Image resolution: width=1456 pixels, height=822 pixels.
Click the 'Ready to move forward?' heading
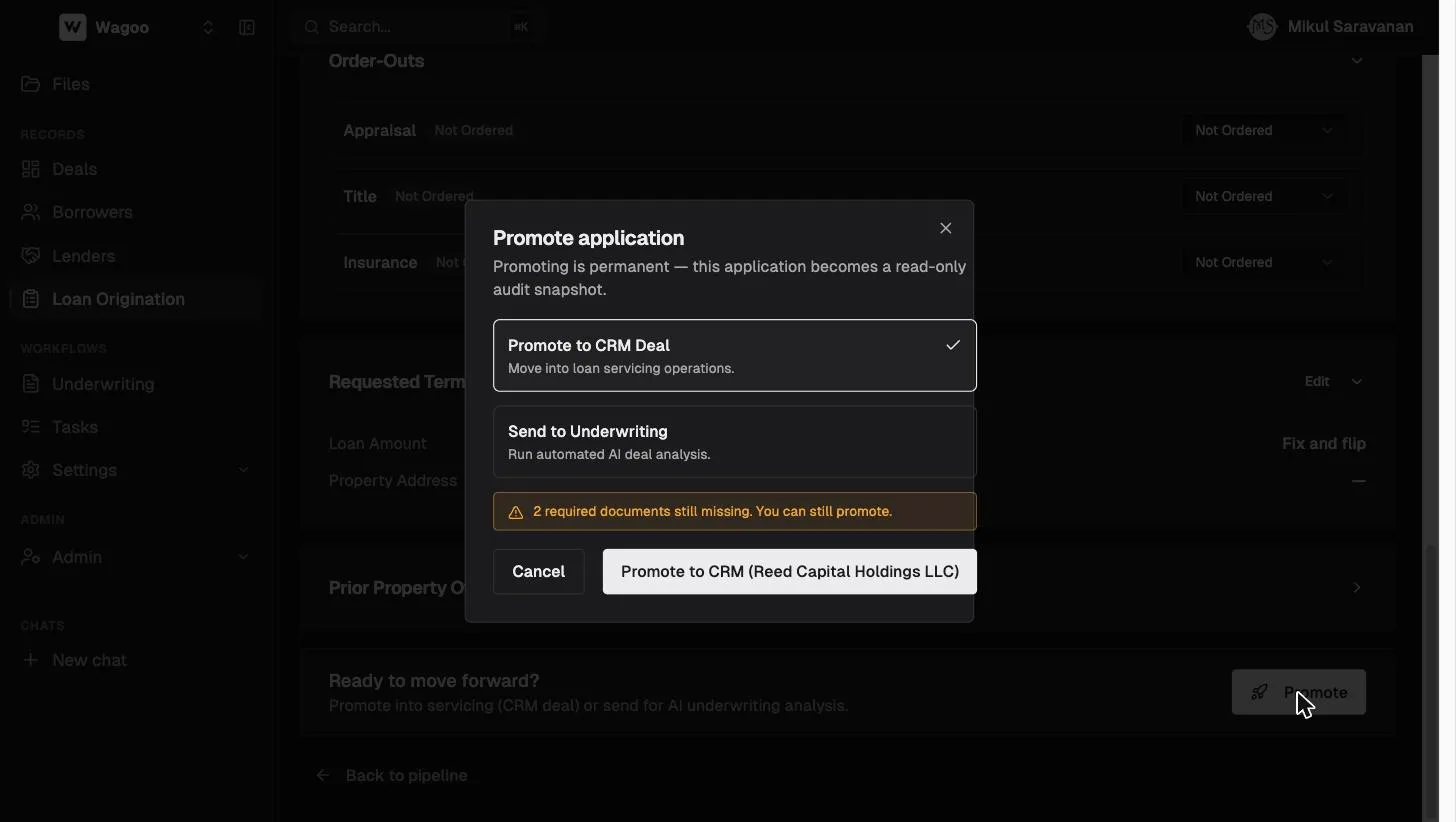(434, 681)
